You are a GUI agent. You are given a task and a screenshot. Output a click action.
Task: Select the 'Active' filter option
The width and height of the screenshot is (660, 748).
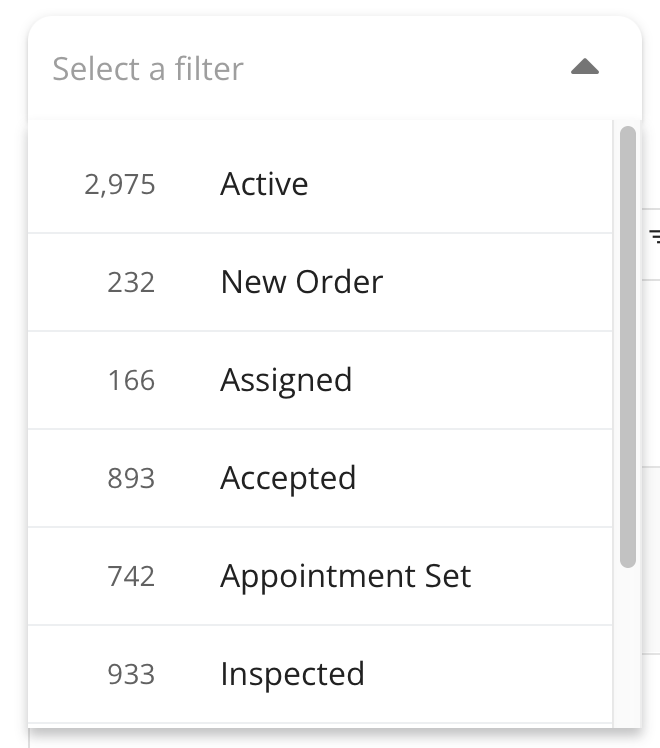click(264, 184)
